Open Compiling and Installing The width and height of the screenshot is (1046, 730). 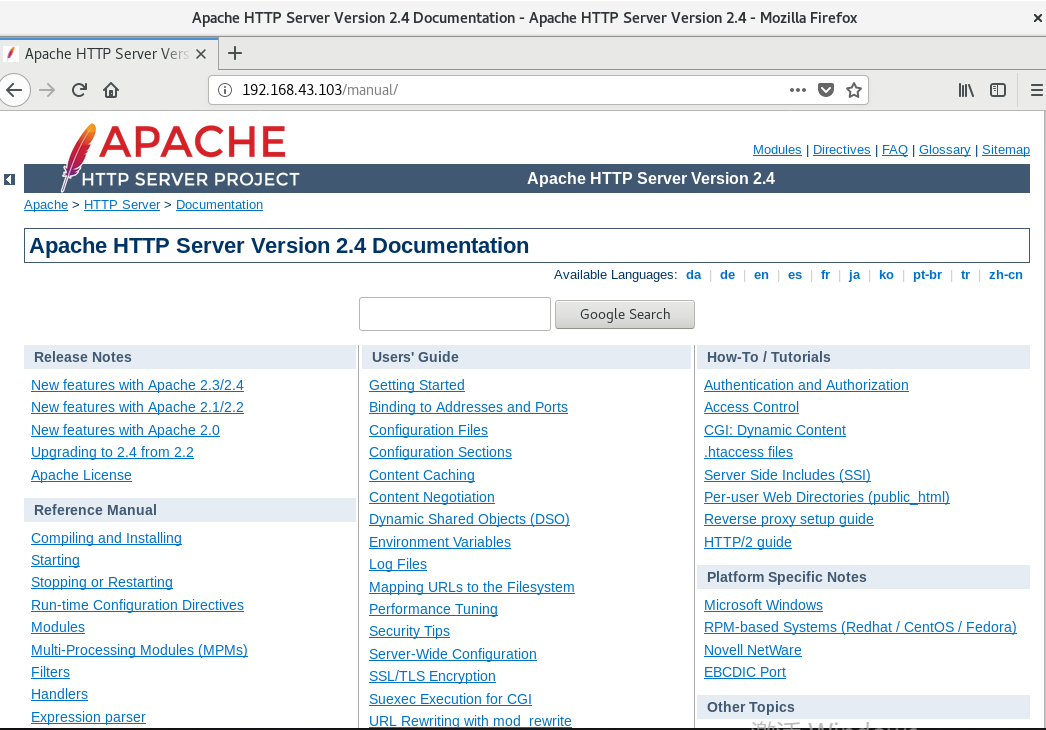click(106, 538)
